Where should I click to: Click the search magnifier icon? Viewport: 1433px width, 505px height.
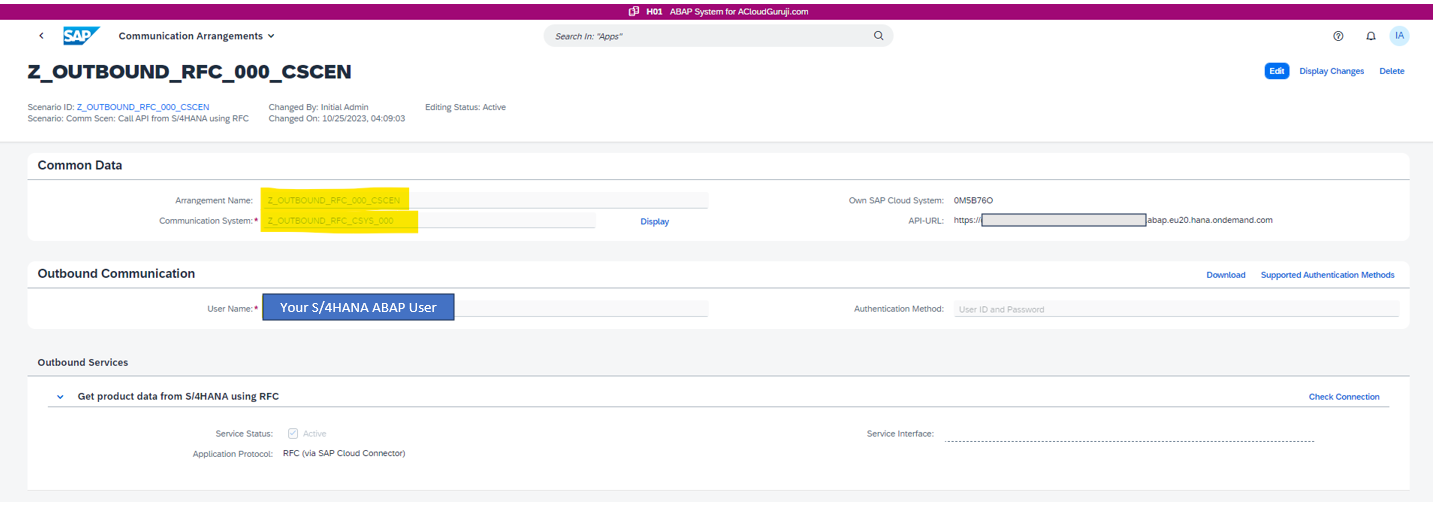tap(878, 36)
